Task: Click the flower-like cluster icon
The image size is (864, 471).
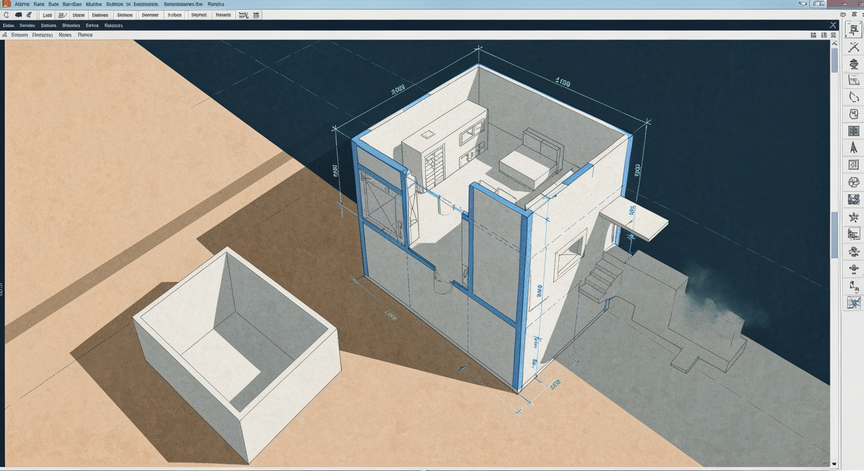Action: (854, 251)
